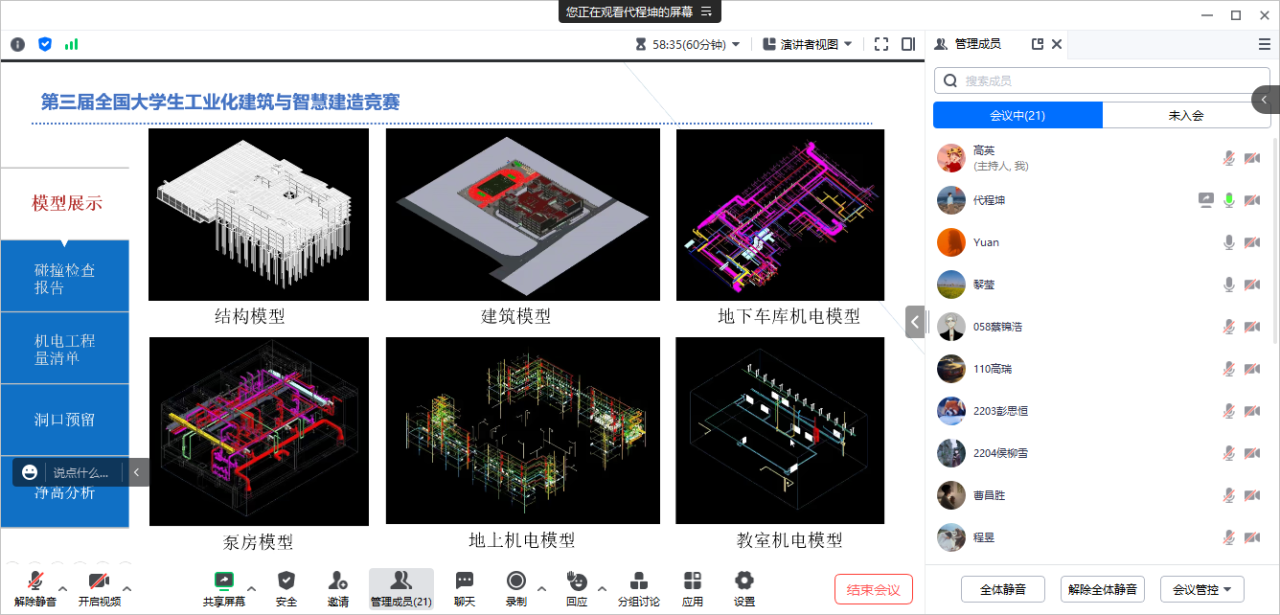Open the 会议管控 dropdown
Viewport: 1280px width, 615px height.
click(1201, 589)
